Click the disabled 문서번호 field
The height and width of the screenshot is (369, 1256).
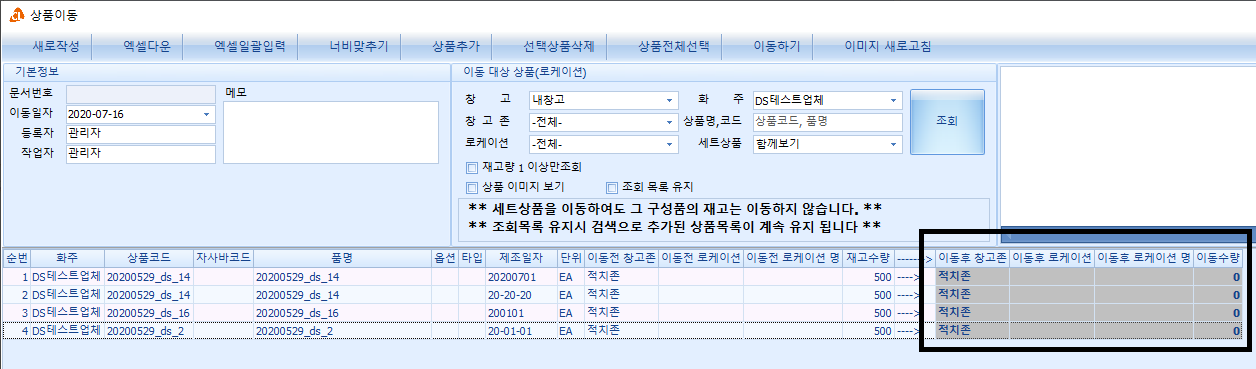click(140, 94)
